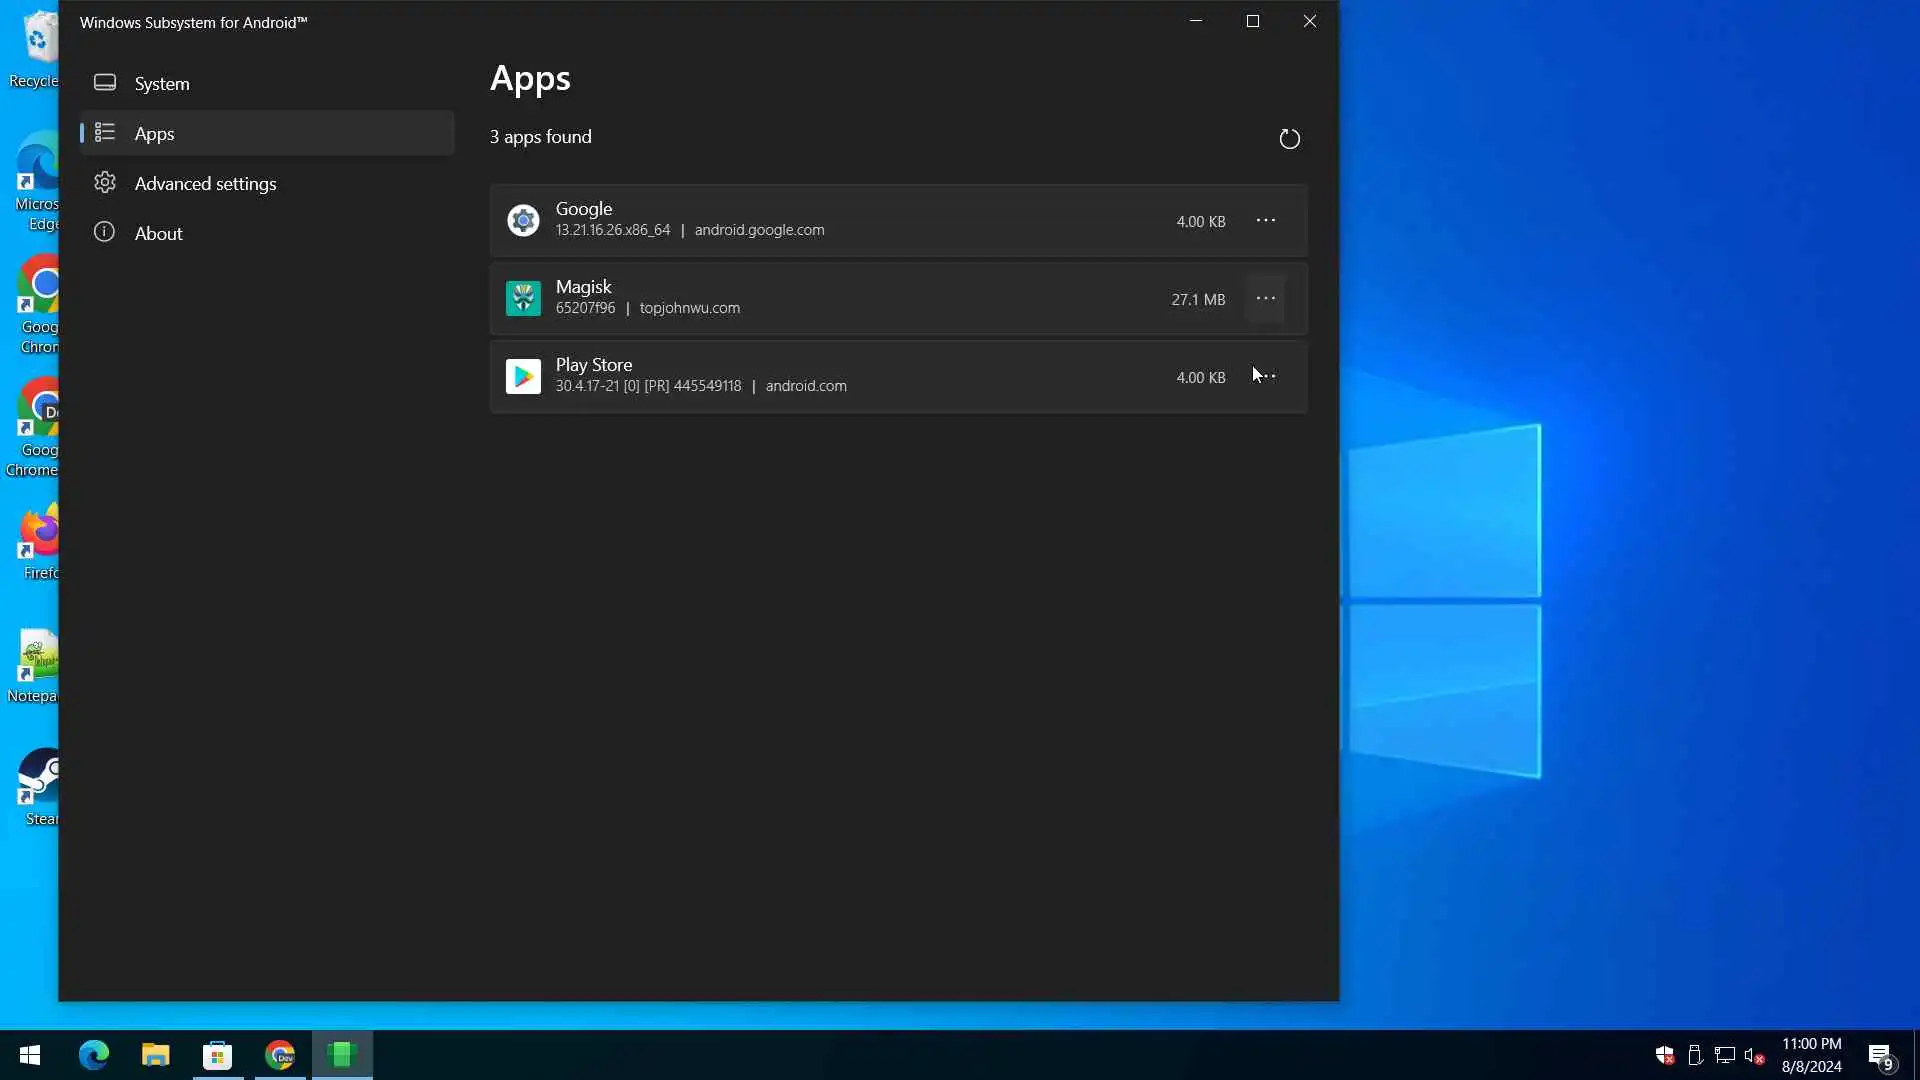Click the Magisk app icon
1920x1080 pixels.
click(523, 298)
